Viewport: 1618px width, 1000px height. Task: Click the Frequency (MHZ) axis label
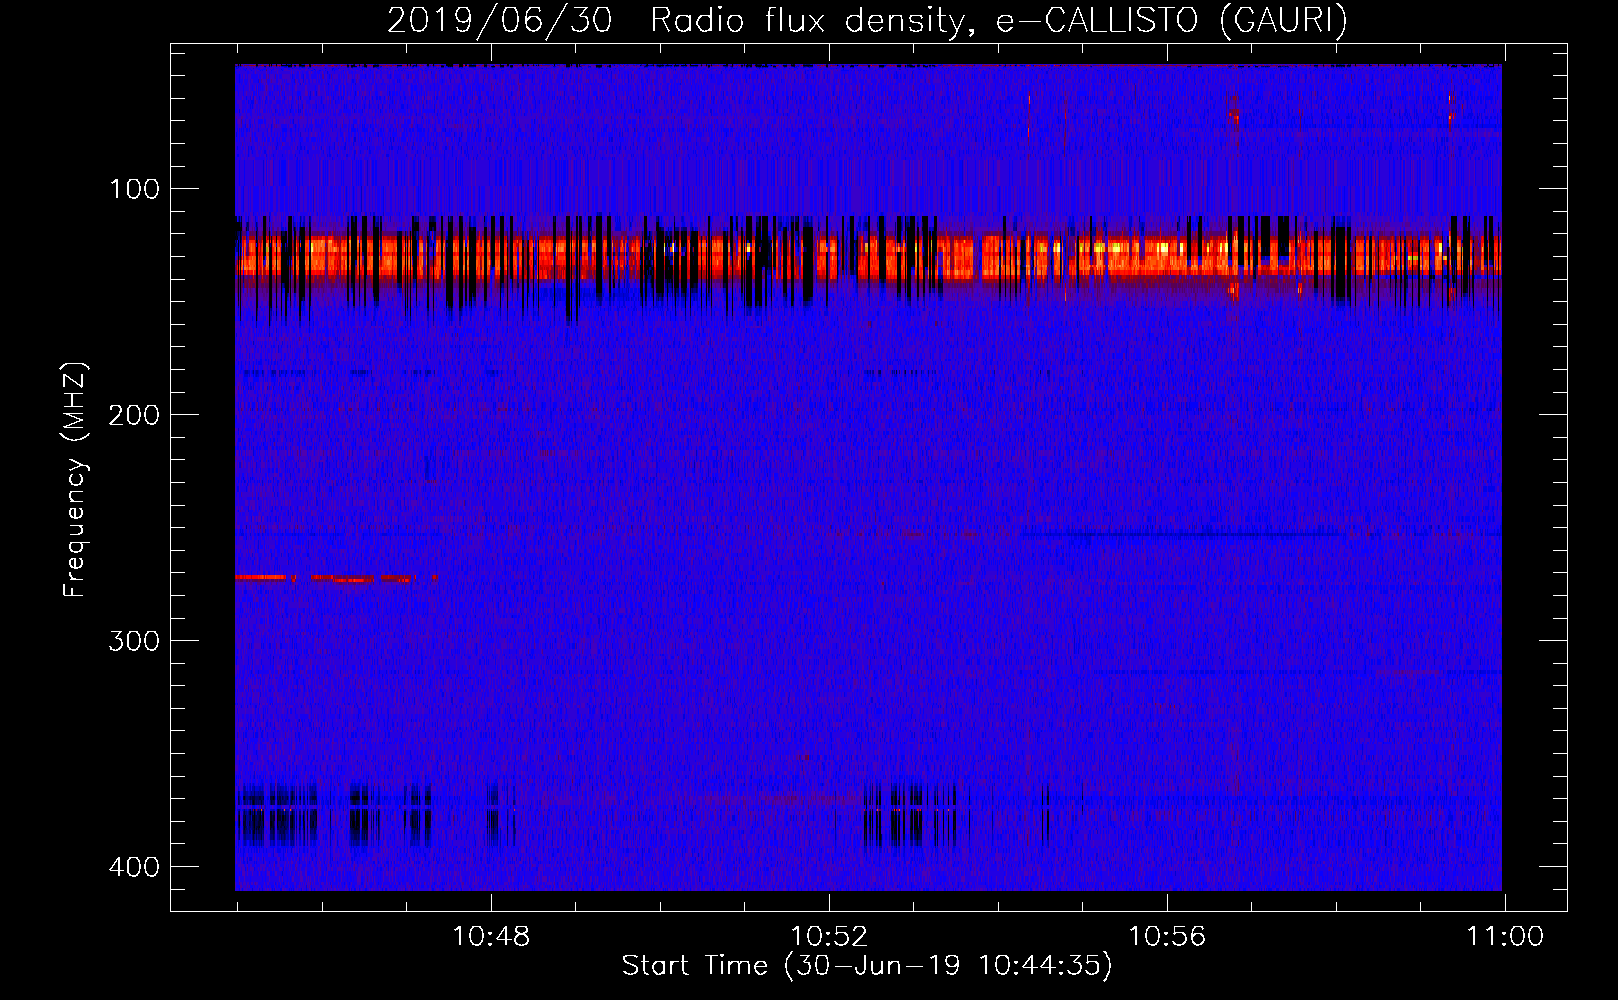point(75,480)
